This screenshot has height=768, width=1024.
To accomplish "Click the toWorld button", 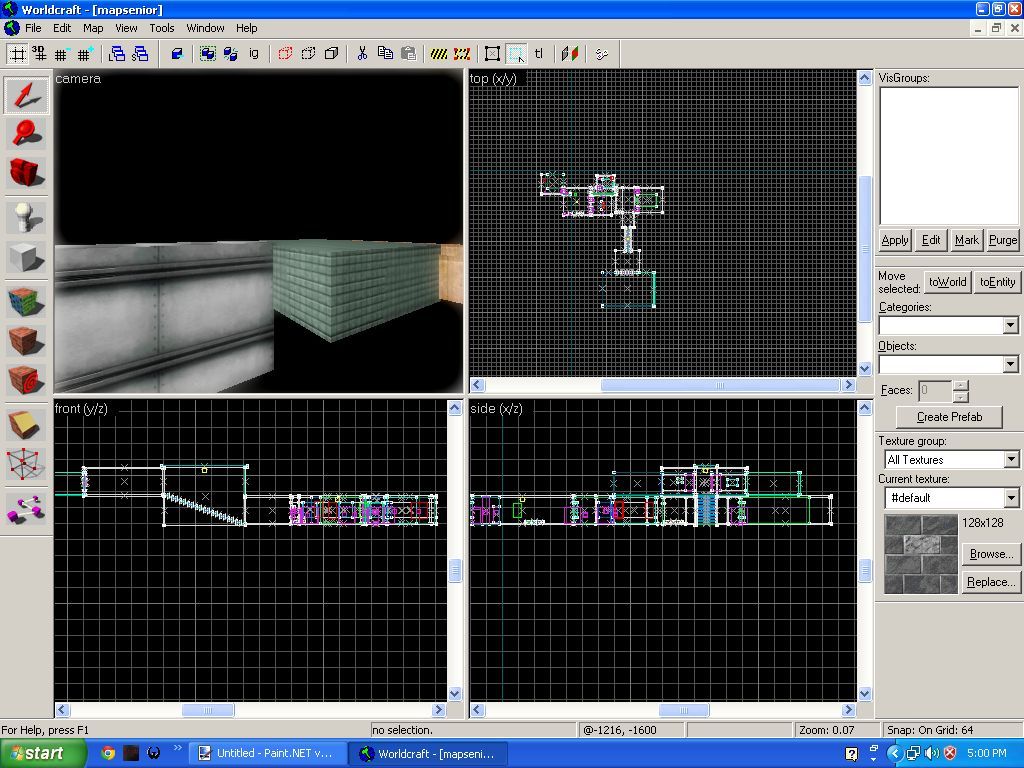I will click(x=948, y=281).
